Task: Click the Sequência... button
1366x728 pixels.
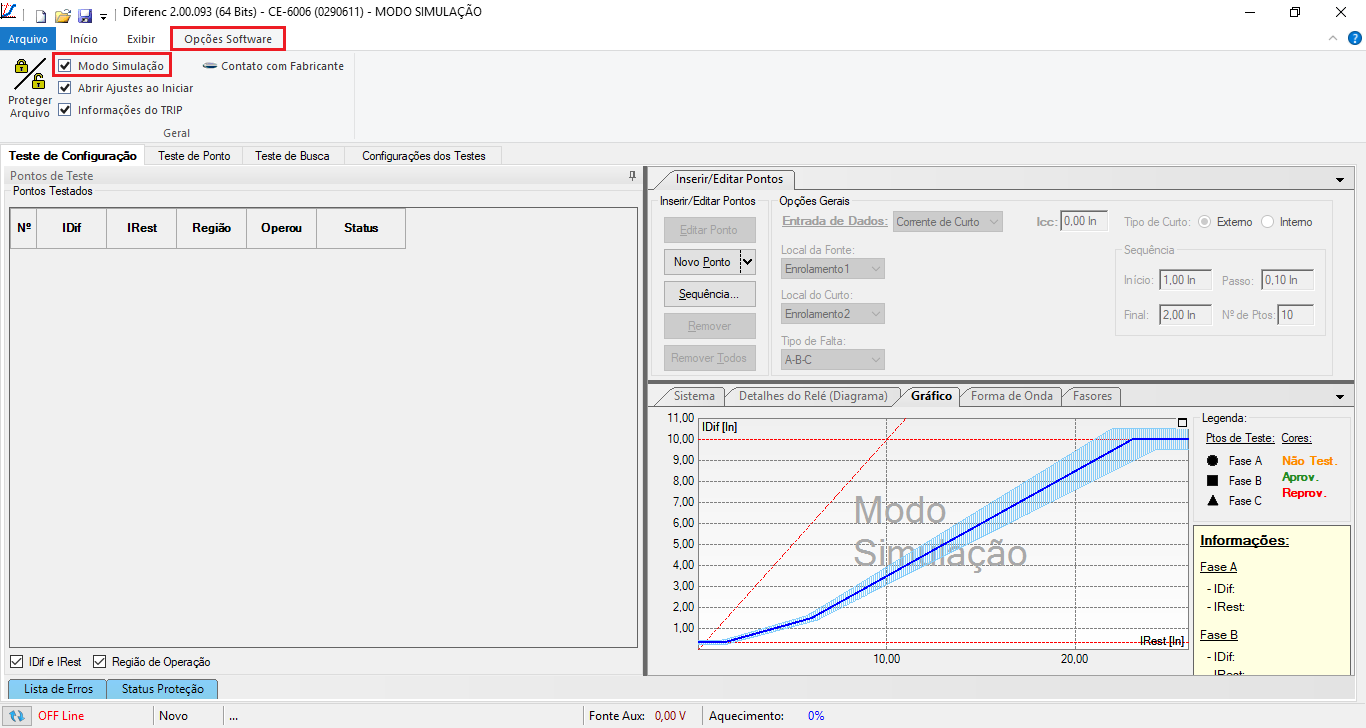Action: [x=709, y=294]
